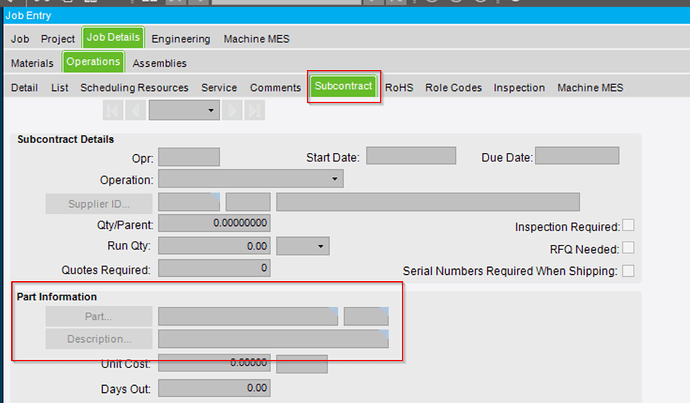This screenshot has height=403, width=690.
Task: Select the Subcontract sub-tab
Action: (344, 86)
